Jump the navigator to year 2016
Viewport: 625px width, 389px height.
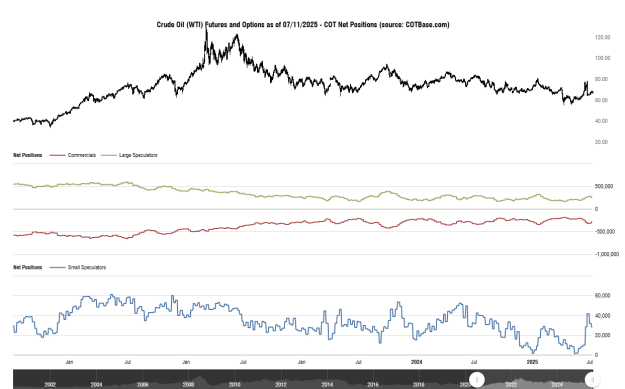pyautogui.click(x=373, y=385)
